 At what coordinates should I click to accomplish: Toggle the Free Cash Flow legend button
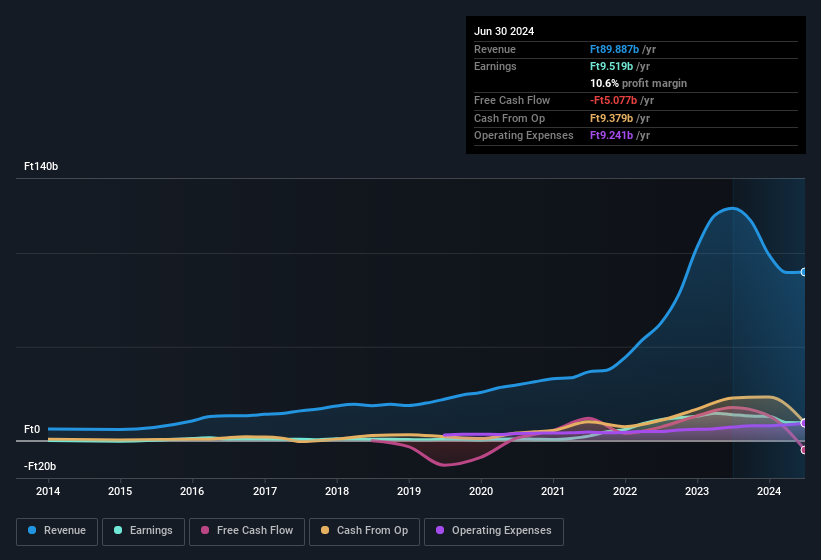coord(247,532)
